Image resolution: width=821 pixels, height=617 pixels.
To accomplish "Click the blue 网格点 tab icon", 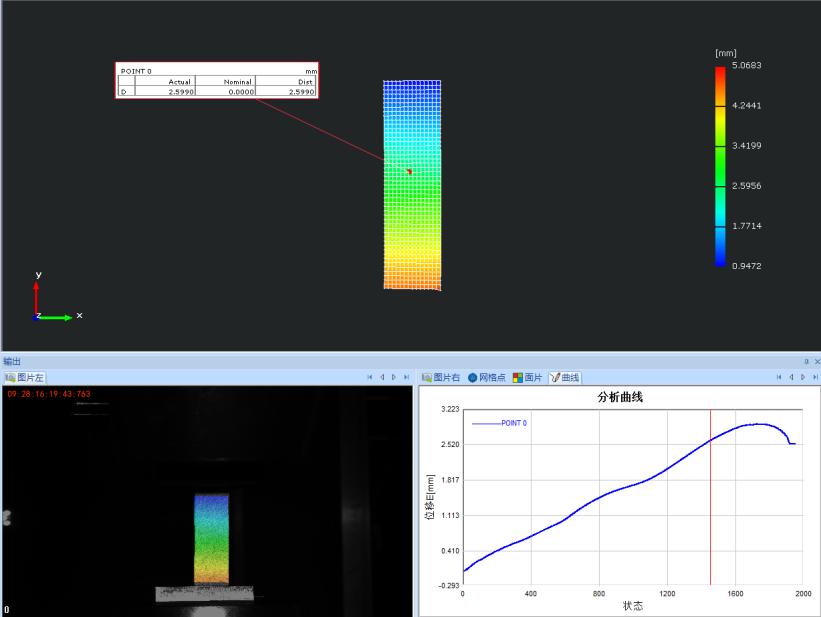I will tap(472, 378).
